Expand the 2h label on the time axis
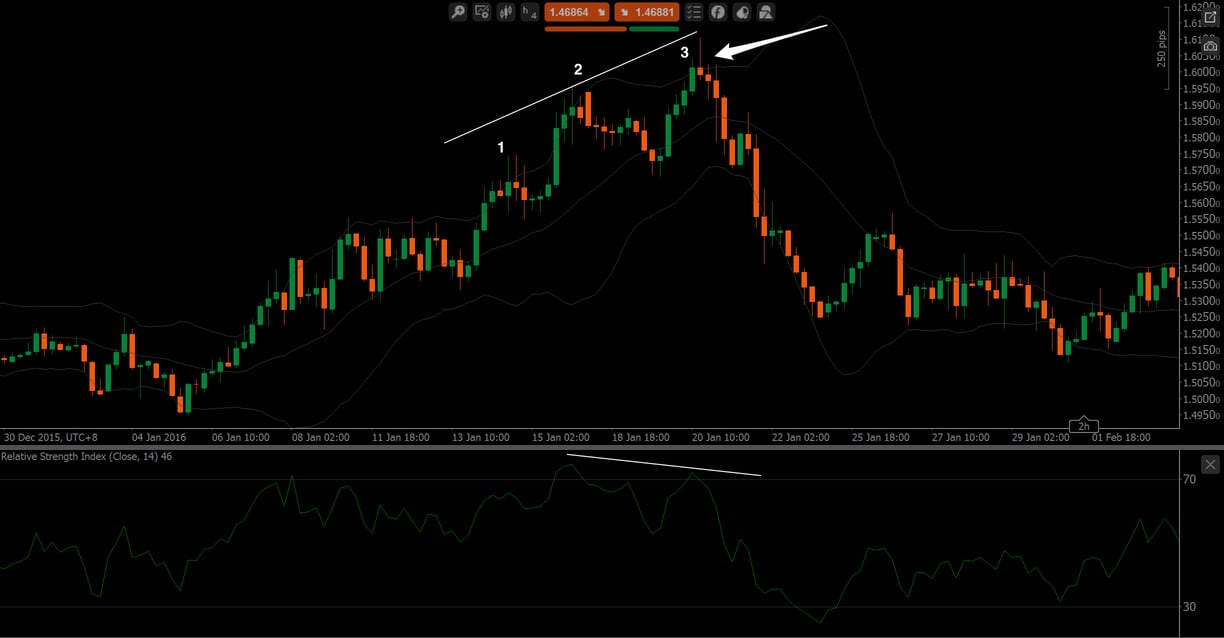Viewport: 1224px width, 638px height. pos(1083,424)
